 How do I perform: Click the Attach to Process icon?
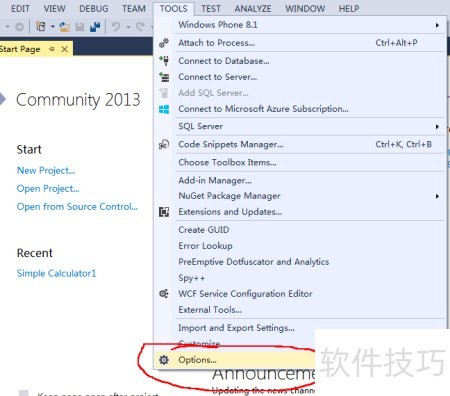pyautogui.click(x=164, y=43)
